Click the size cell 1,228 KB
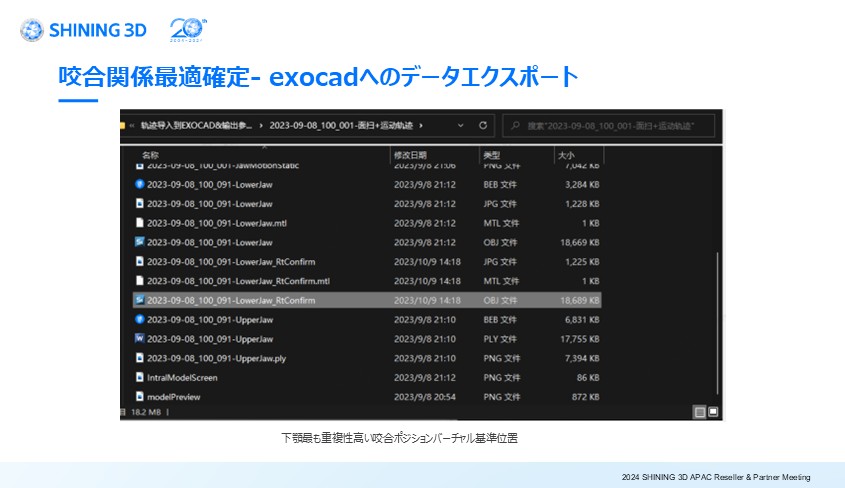The width and height of the screenshot is (845, 488). coord(582,204)
